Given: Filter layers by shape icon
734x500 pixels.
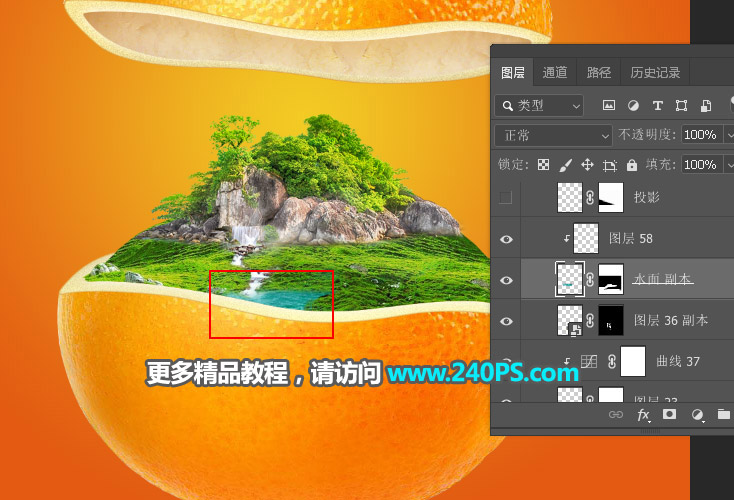Looking at the screenshot, I should [x=682, y=105].
